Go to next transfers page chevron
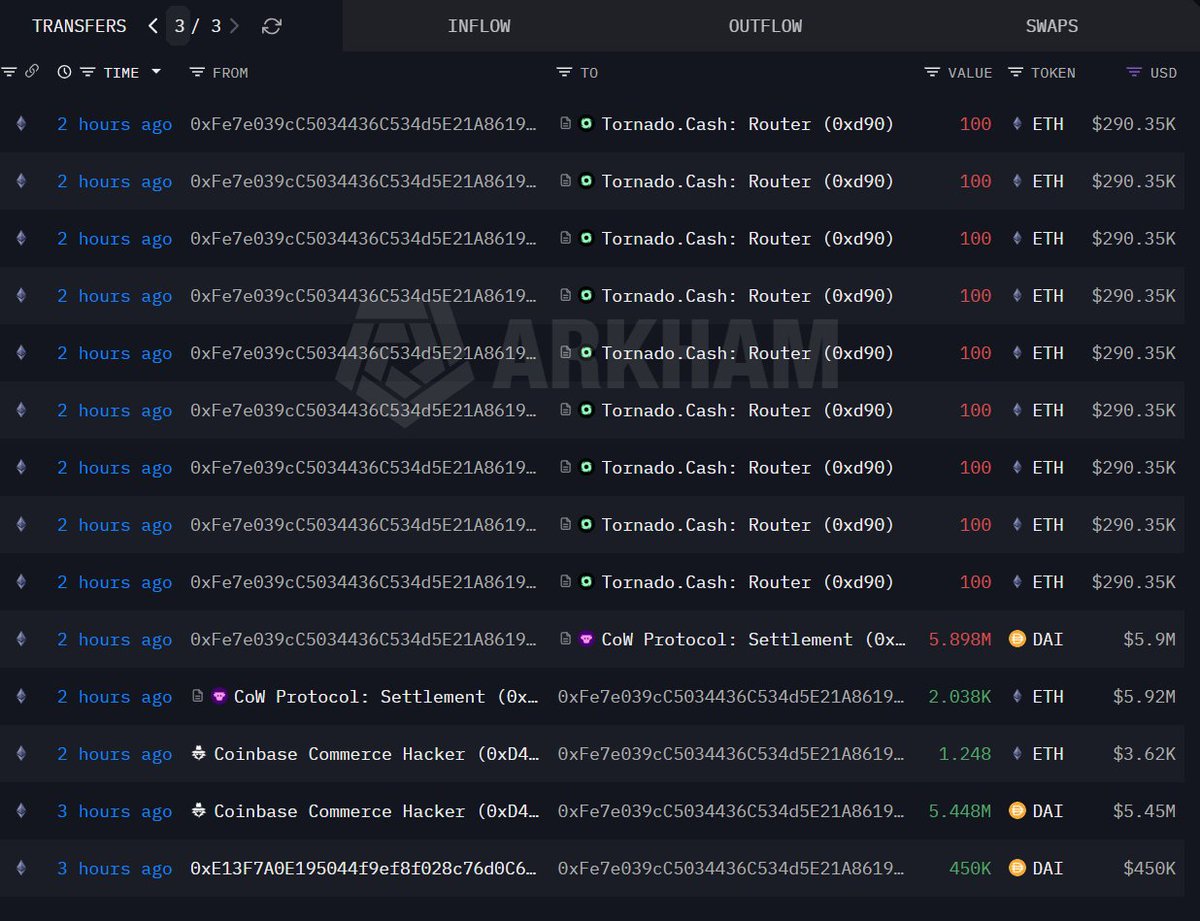Screen dimensions: 1200x921 tap(234, 26)
